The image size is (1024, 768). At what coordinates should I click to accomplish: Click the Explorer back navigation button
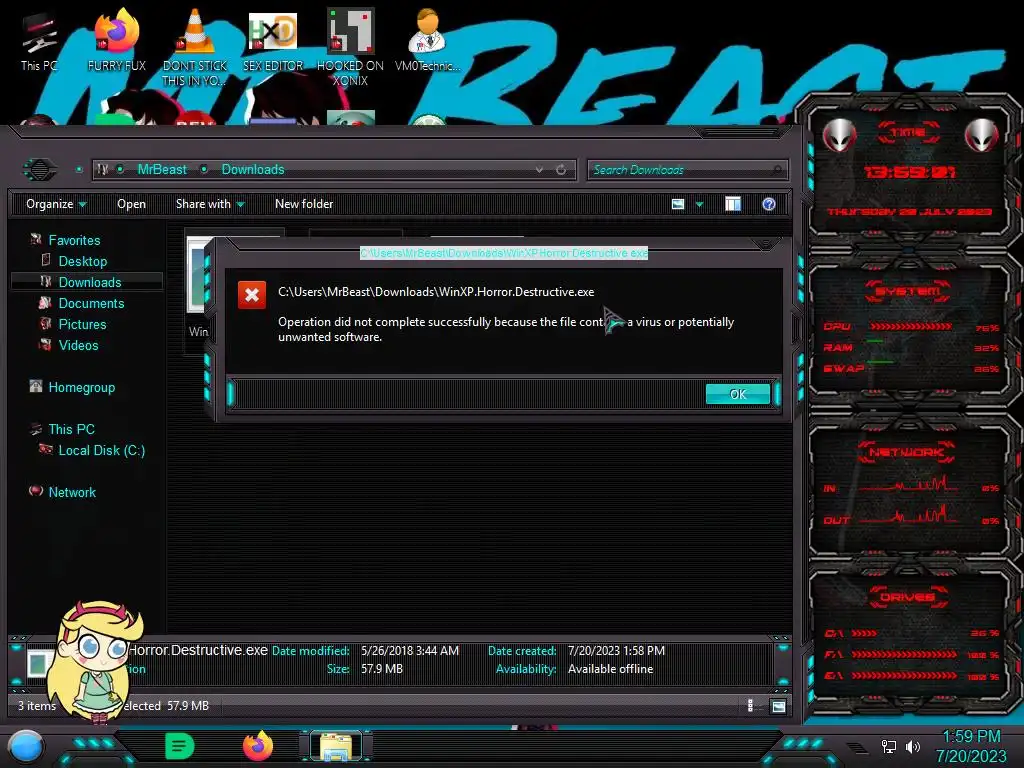click(40, 170)
